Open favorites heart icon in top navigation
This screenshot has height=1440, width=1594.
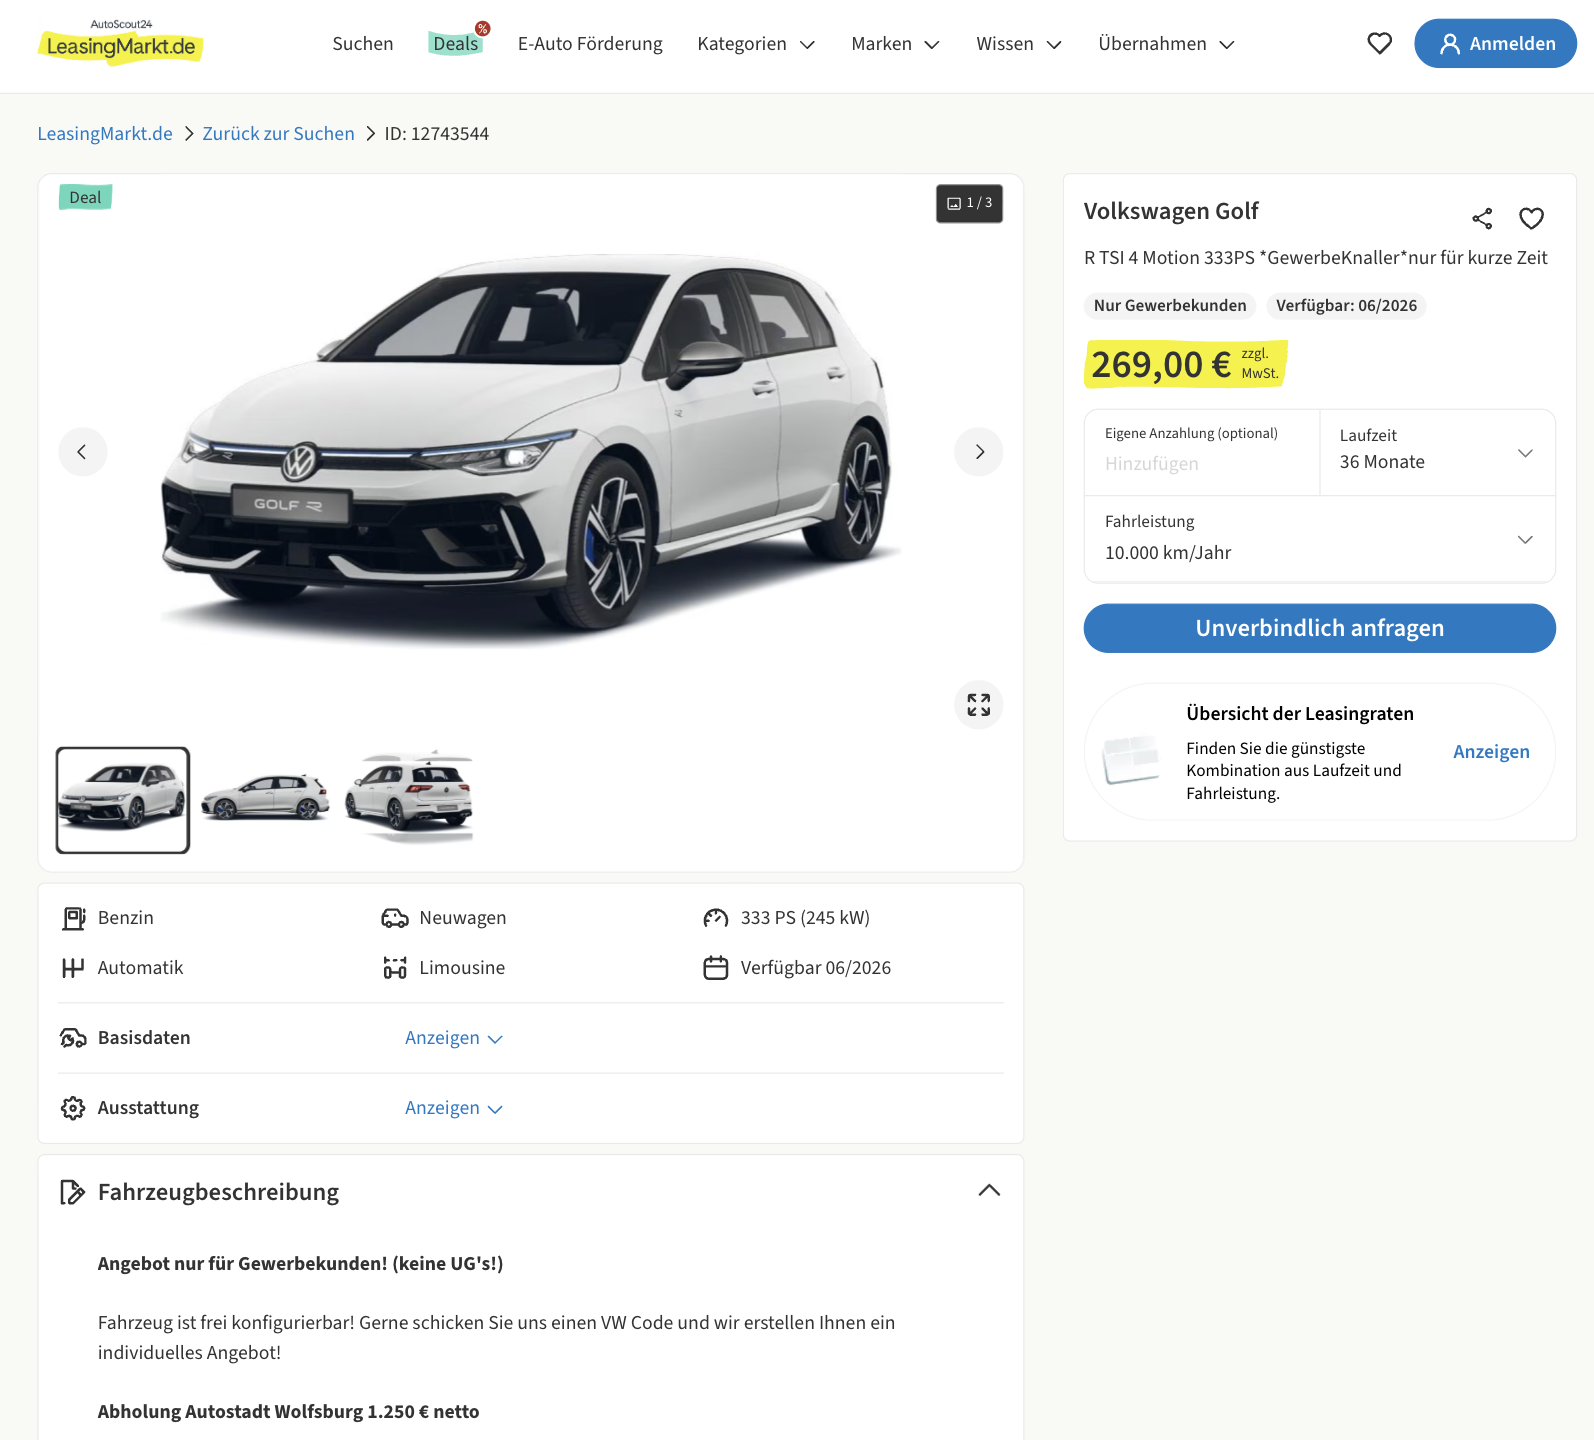1379,43
